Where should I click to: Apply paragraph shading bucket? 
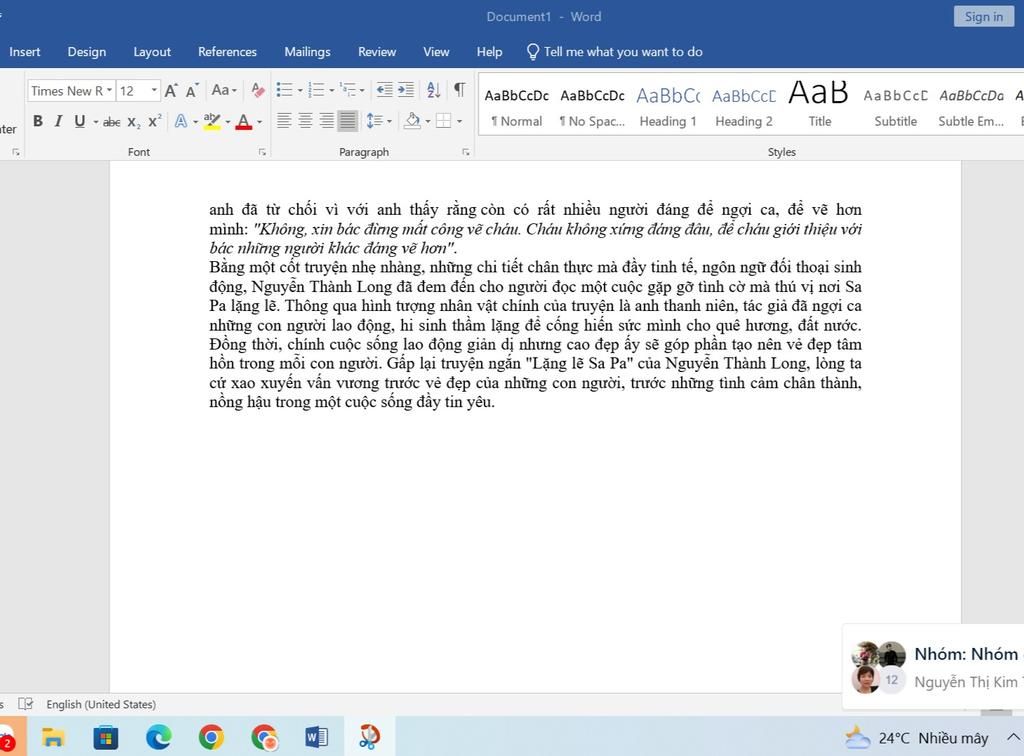pyautogui.click(x=412, y=121)
